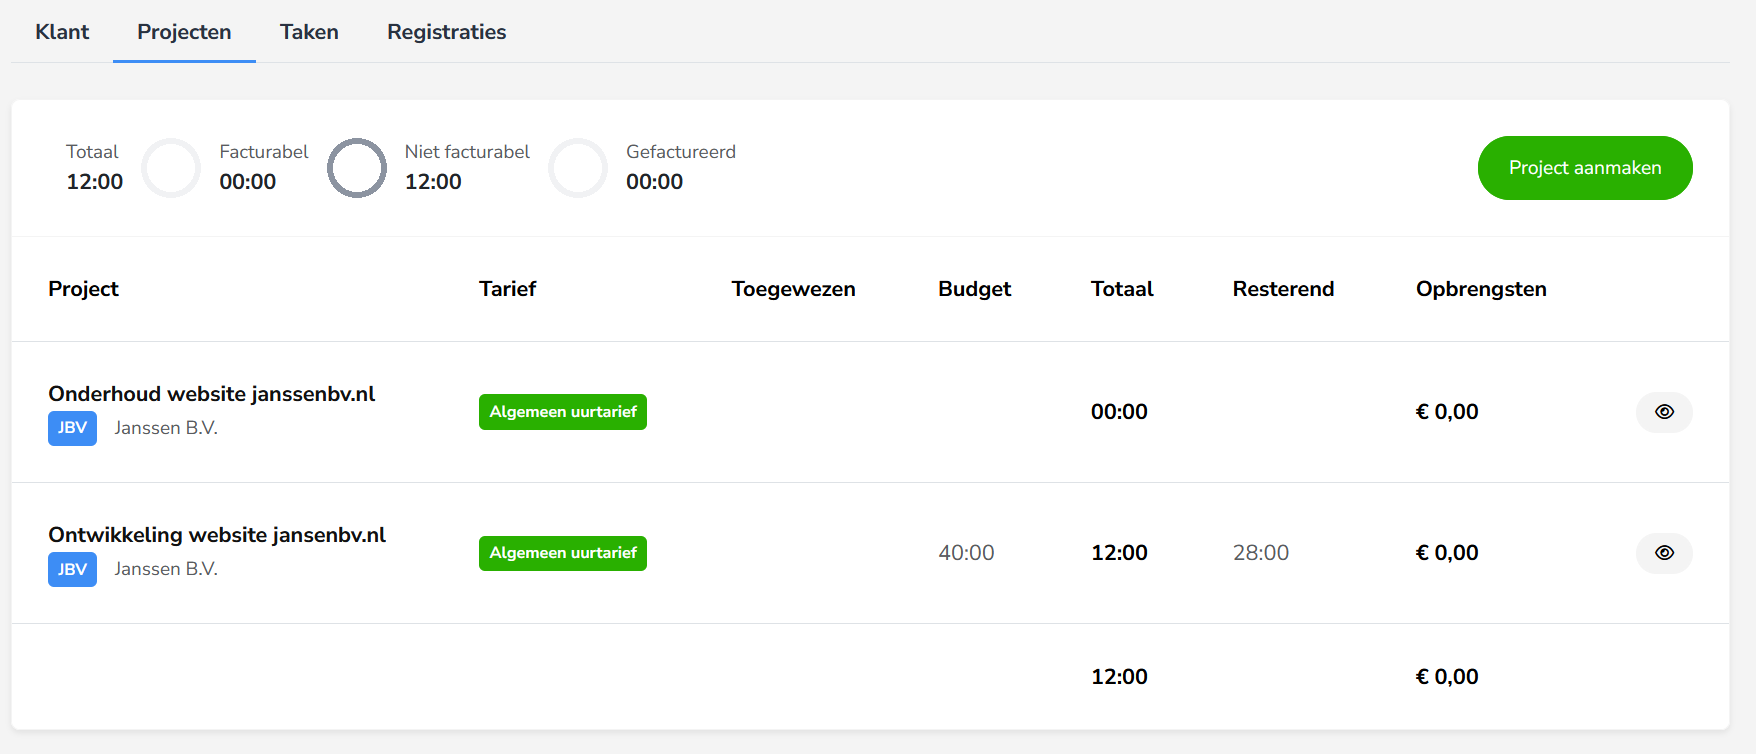Click the Janssen B.V. client name on first project
Screen dimensions: 1756x754
(x=166, y=427)
